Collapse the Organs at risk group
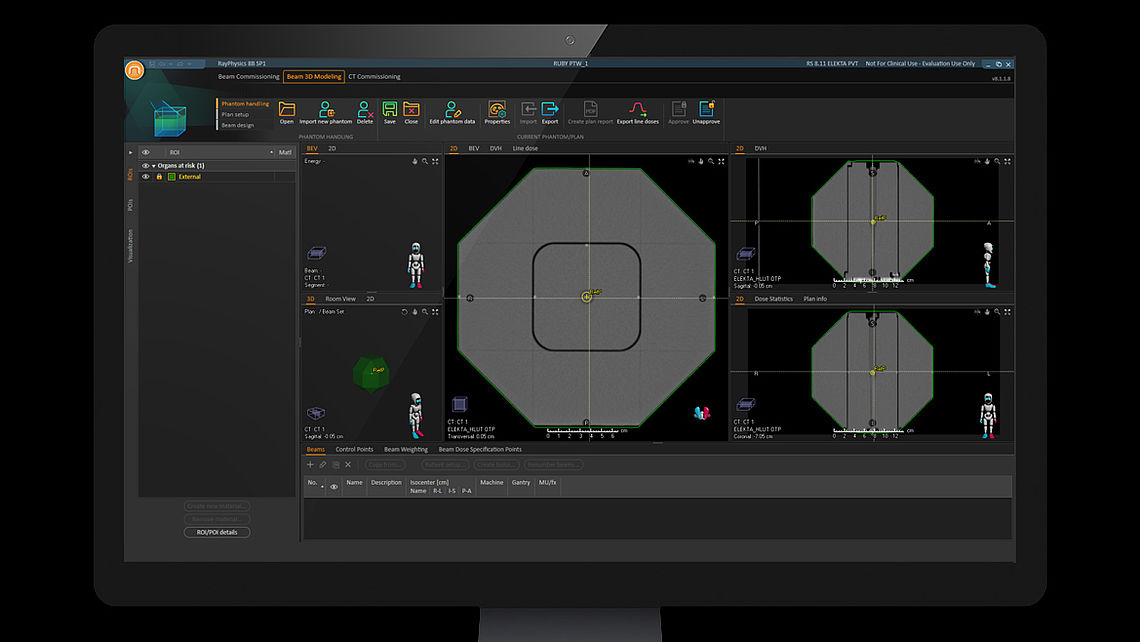 tap(155, 166)
